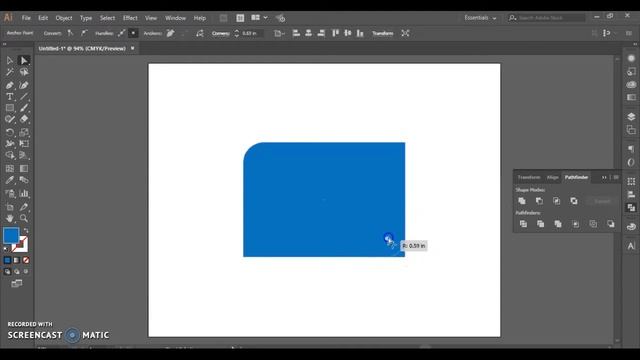Open the Window menu
640x360 pixels.
point(176,18)
